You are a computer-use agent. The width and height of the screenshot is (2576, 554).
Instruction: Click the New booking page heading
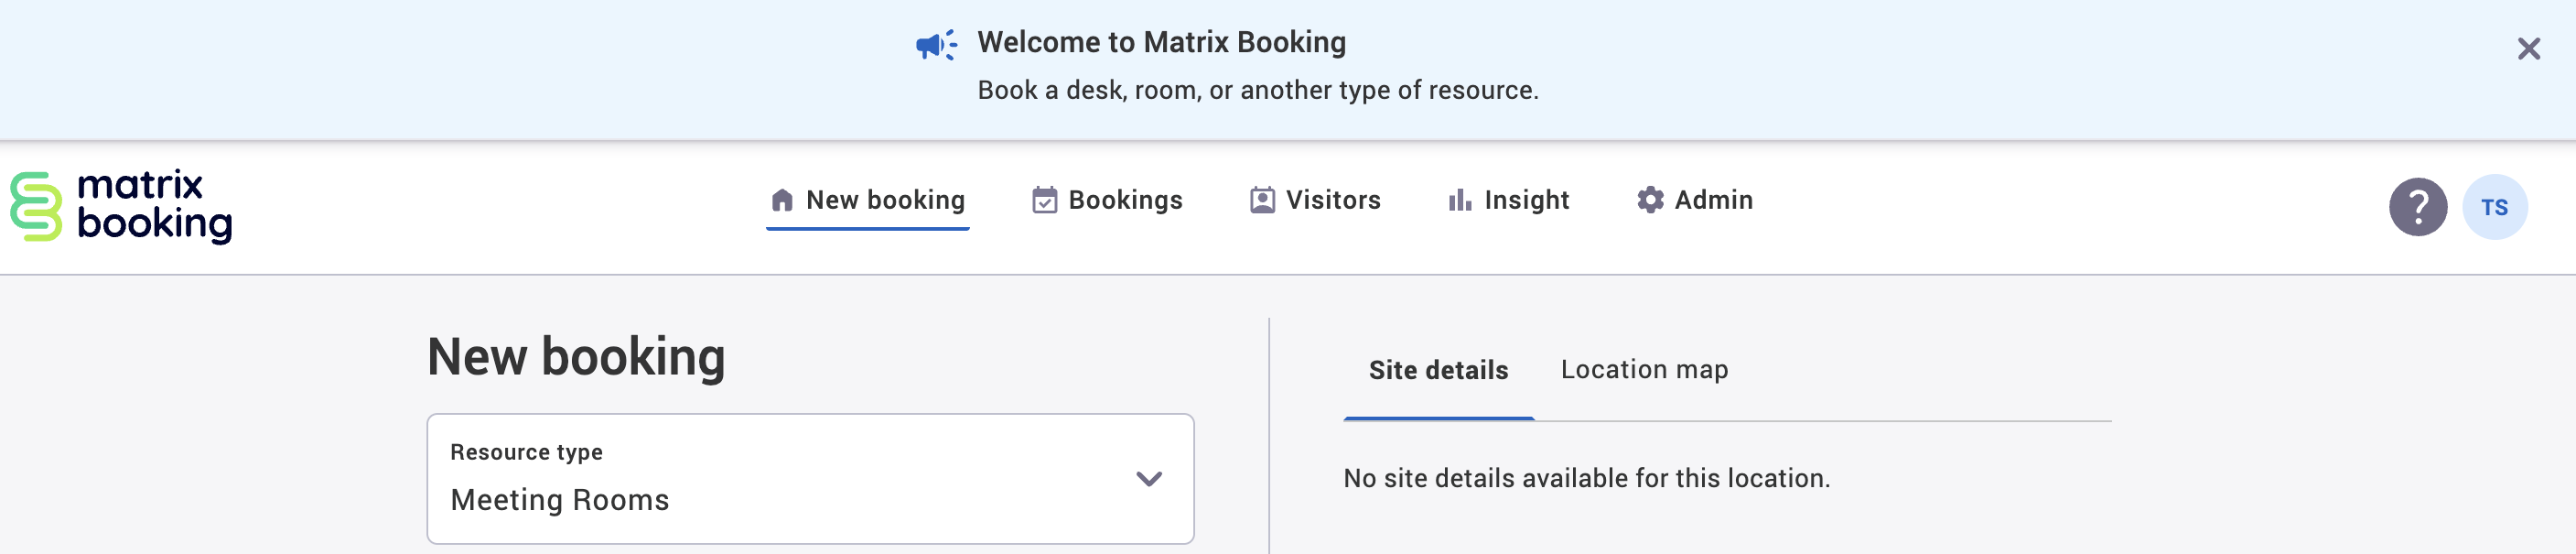[576, 358]
